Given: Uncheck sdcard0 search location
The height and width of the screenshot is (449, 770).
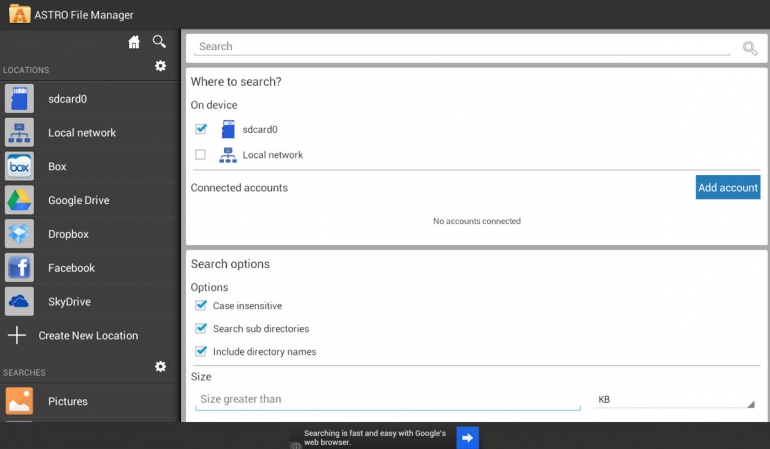Looking at the screenshot, I should pos(201,129).
